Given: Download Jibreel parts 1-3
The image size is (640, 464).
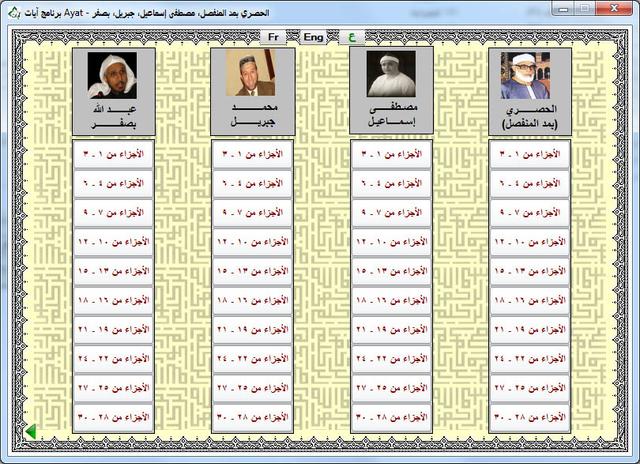Looking at the screenshot, I should coord(253,154).
